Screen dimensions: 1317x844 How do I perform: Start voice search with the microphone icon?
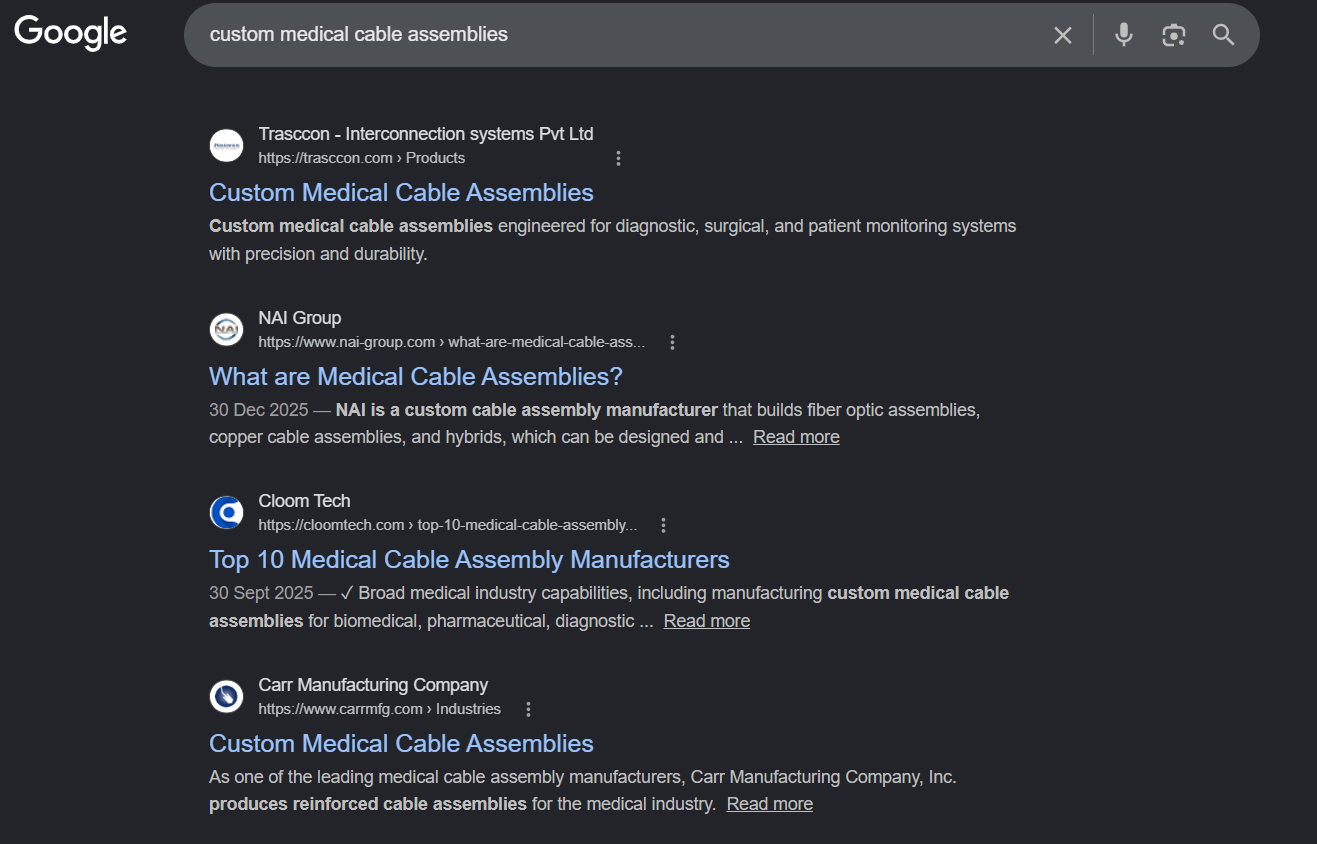pyautogui.click(x=1124, y=35)
